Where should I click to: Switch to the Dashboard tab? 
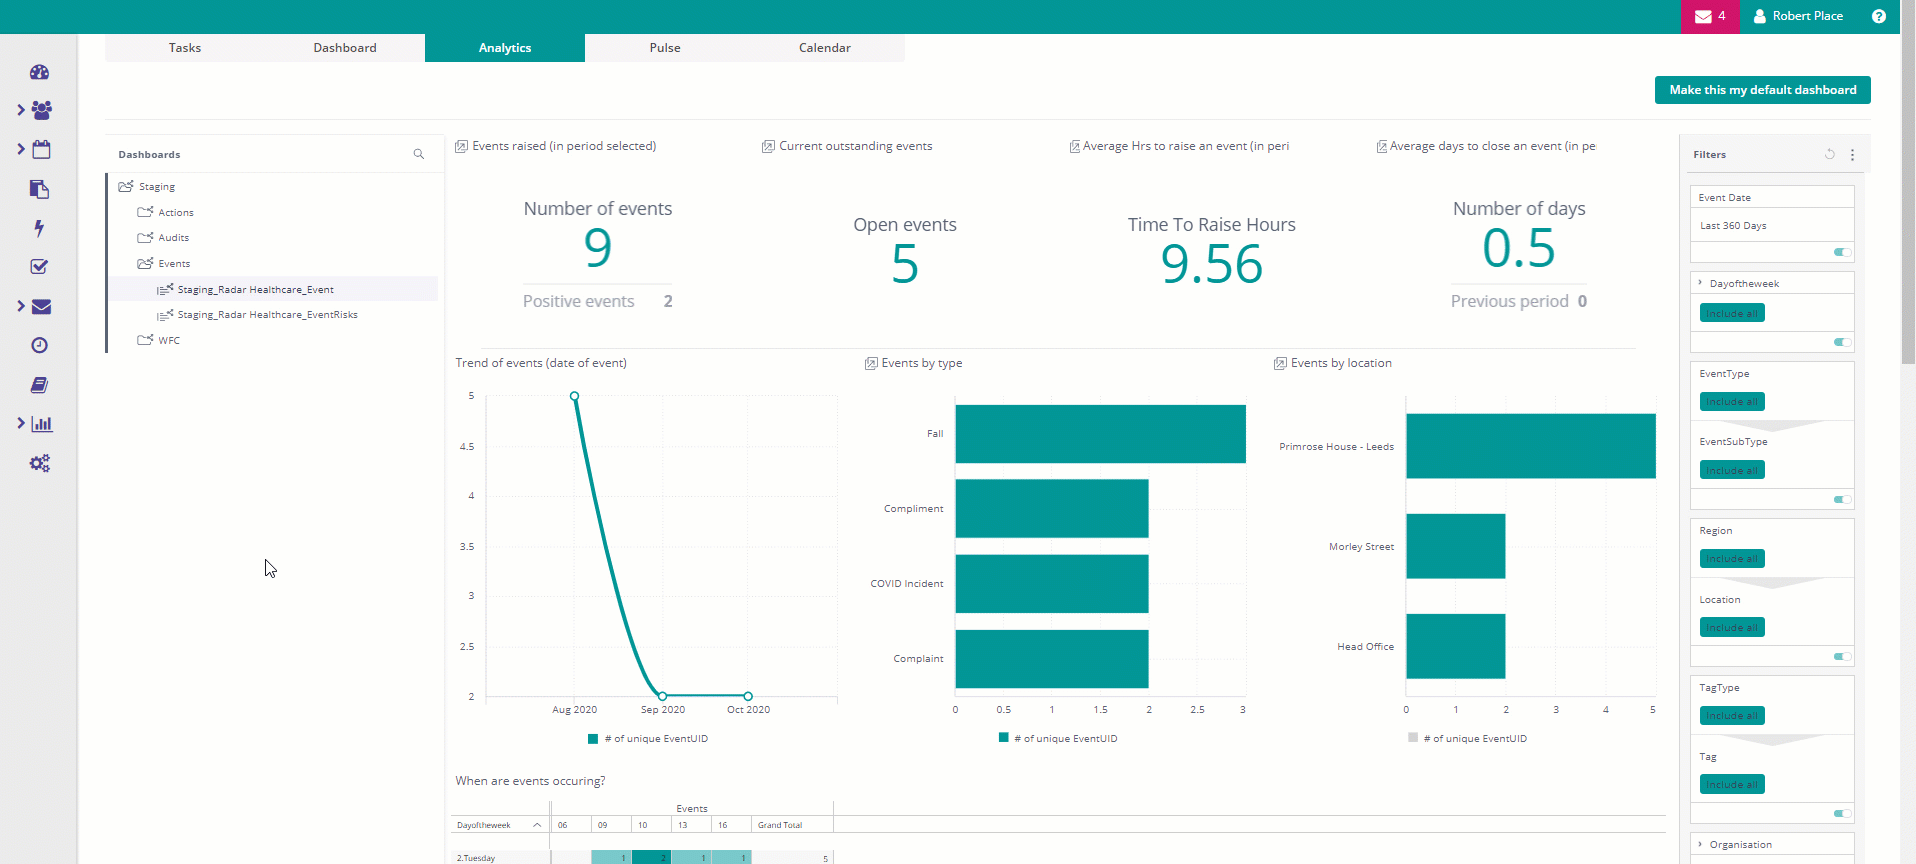click(x=345, y=48)
